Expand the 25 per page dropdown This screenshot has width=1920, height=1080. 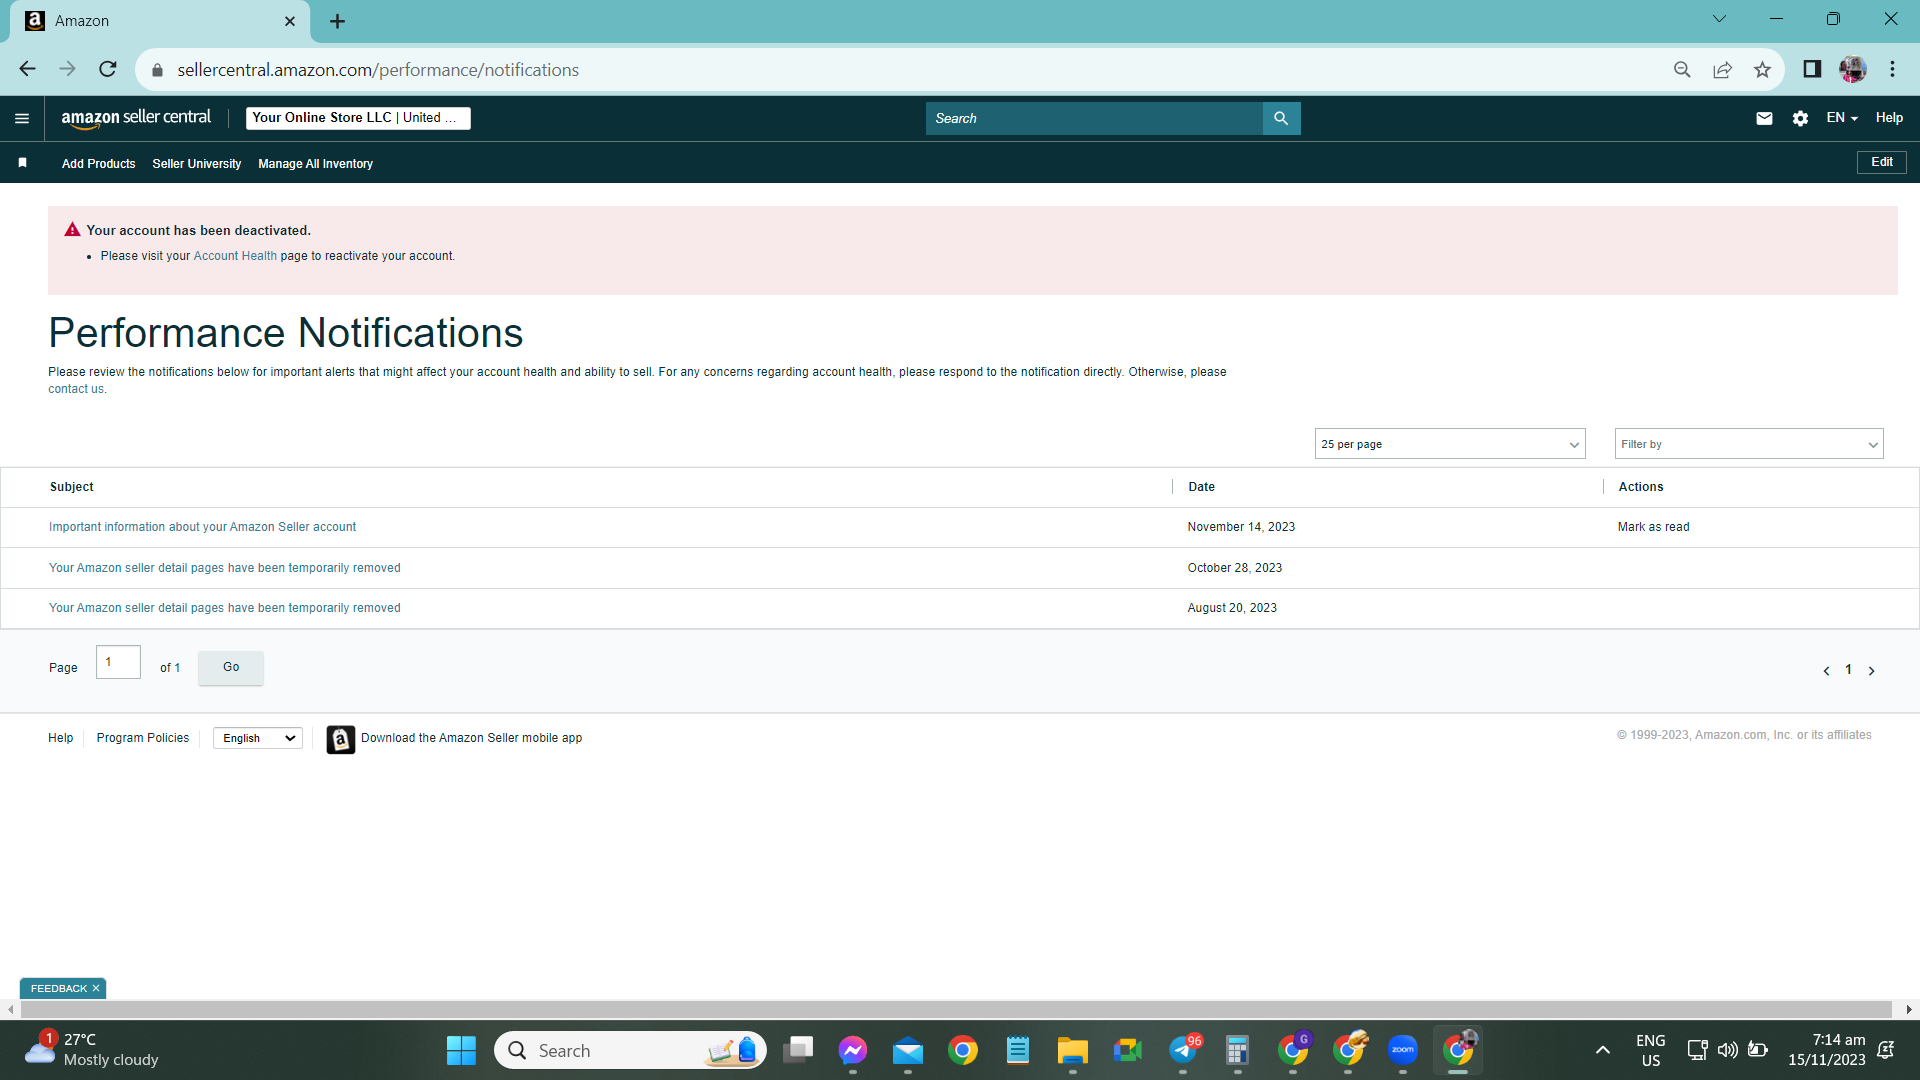[1450, 444]
